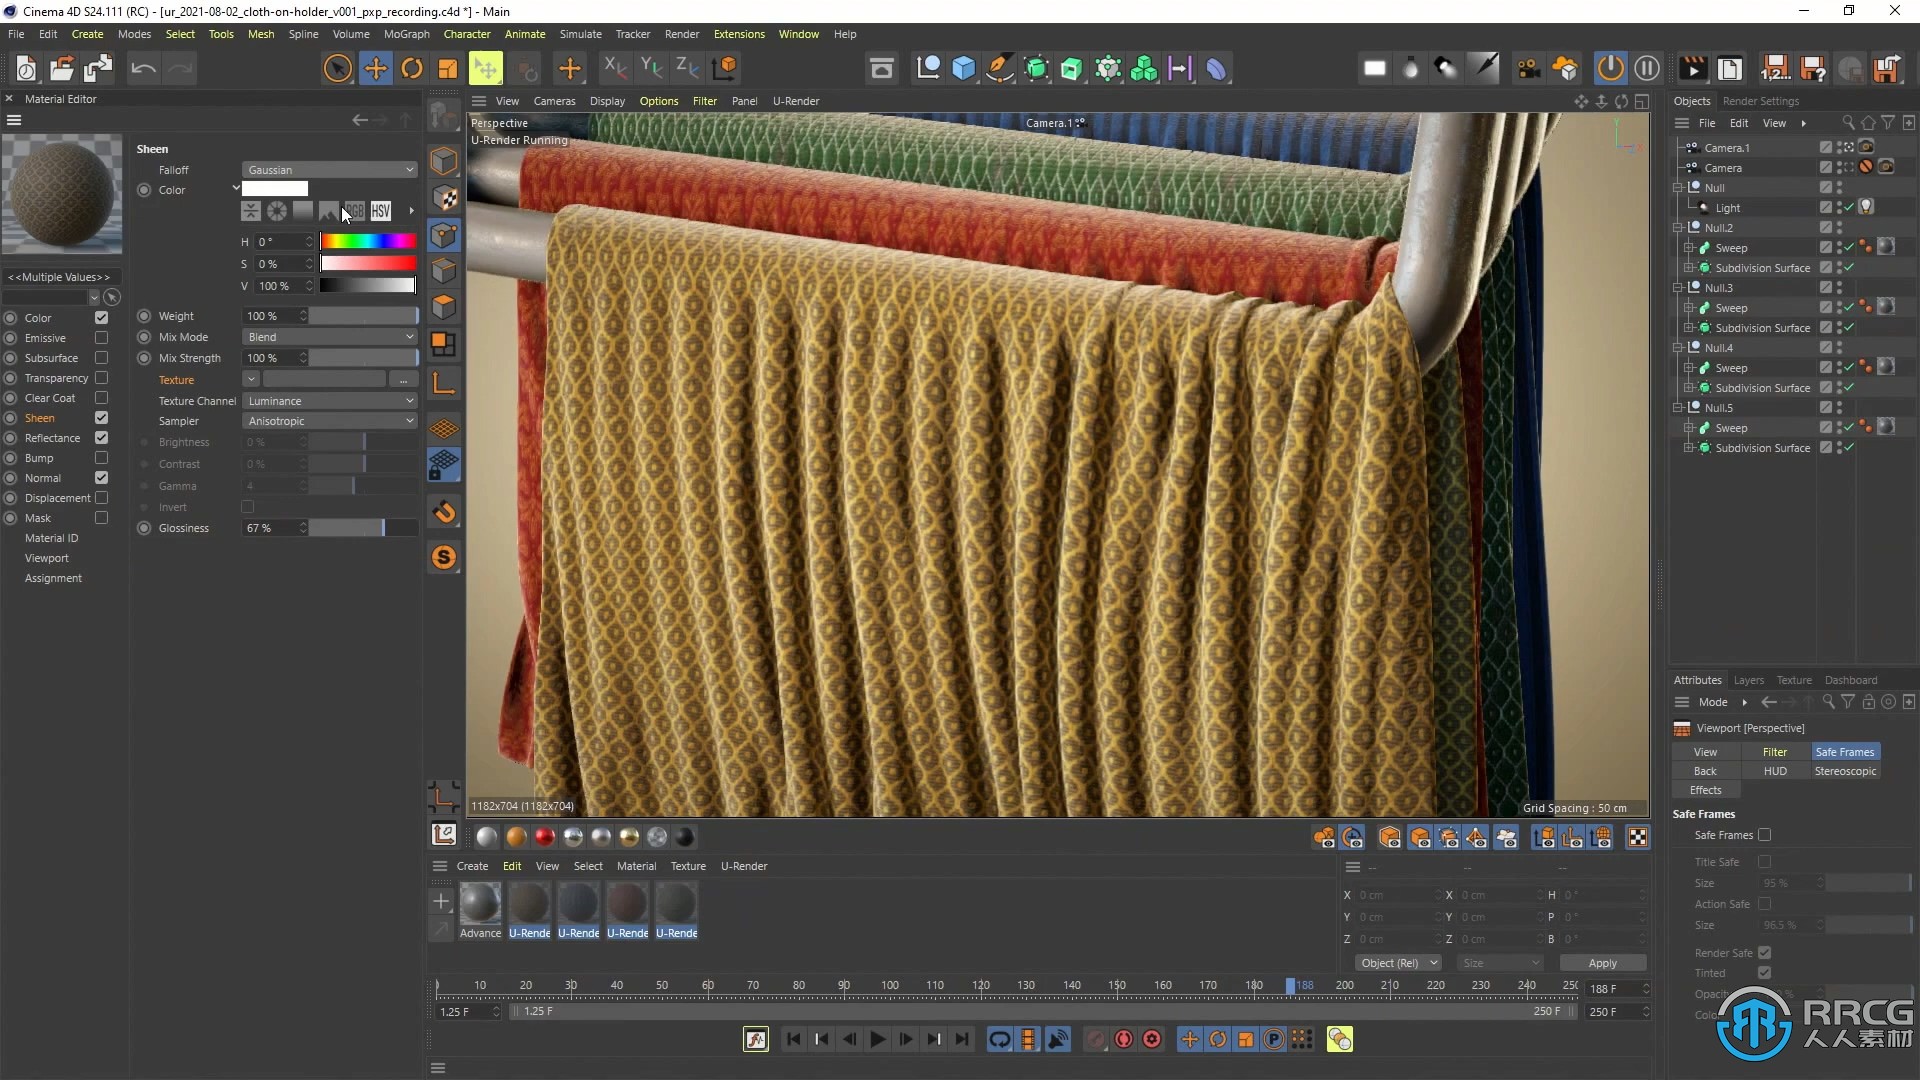This screenshot has height=1080, width=1920.
Task: Switch to the Layers tab
Action: [1748, 680]
